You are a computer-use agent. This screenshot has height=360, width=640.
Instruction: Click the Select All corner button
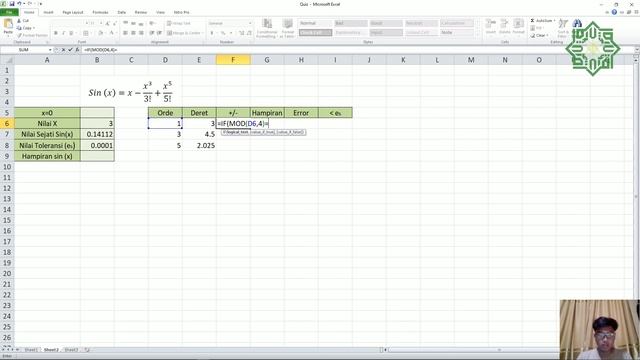coord(7,60)
